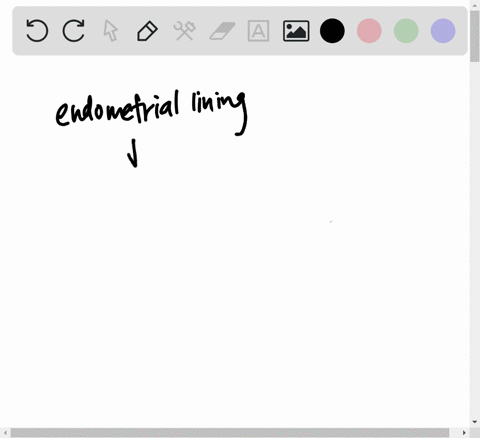The image size is (480, 438).
Task: Choose the pink color swatch
Action: point(369,31)
